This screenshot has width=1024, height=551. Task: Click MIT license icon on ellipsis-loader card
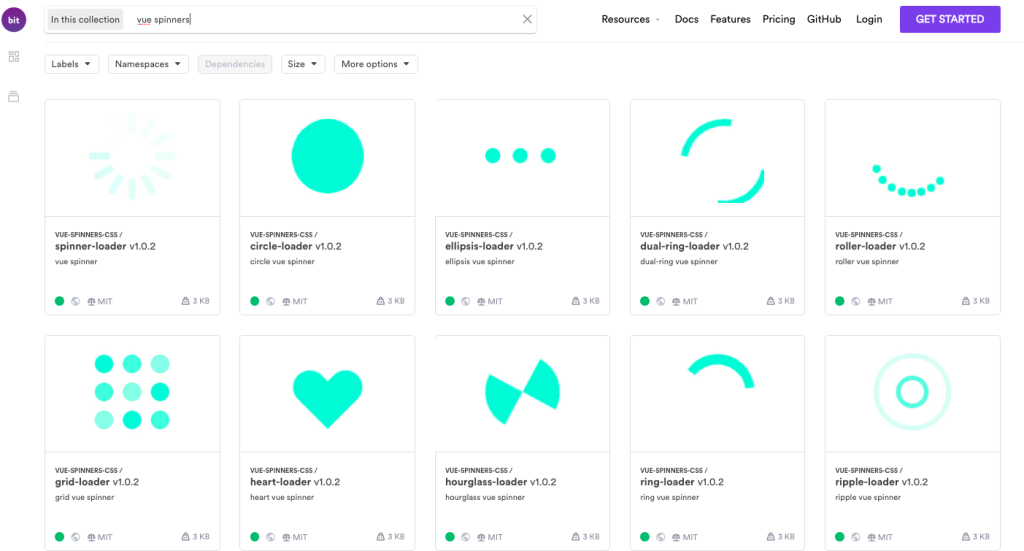click(x=482, y=301)
